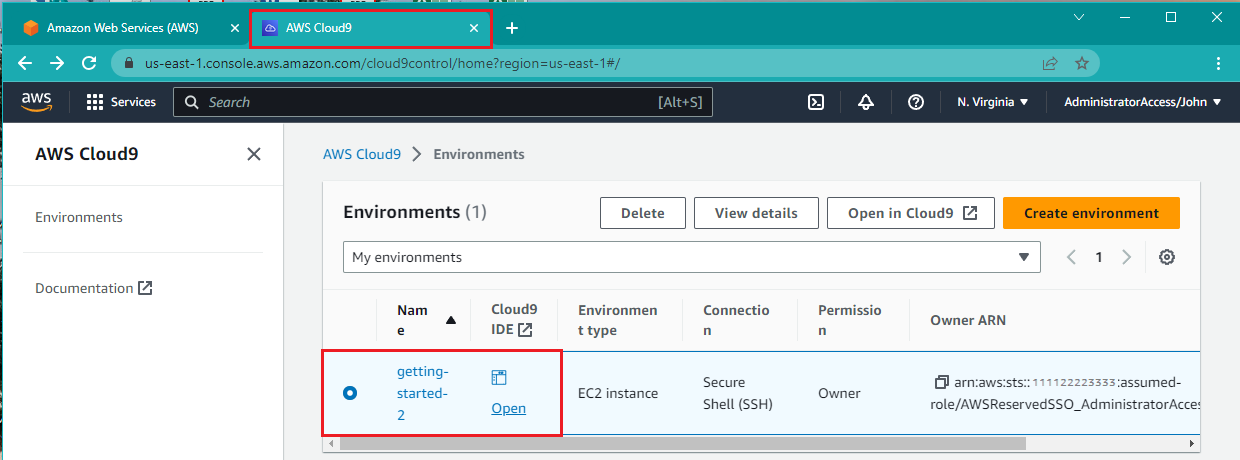Click the Owner permission cell
The height and width of the screenshot is (460, 1240).
pos(839,393)
